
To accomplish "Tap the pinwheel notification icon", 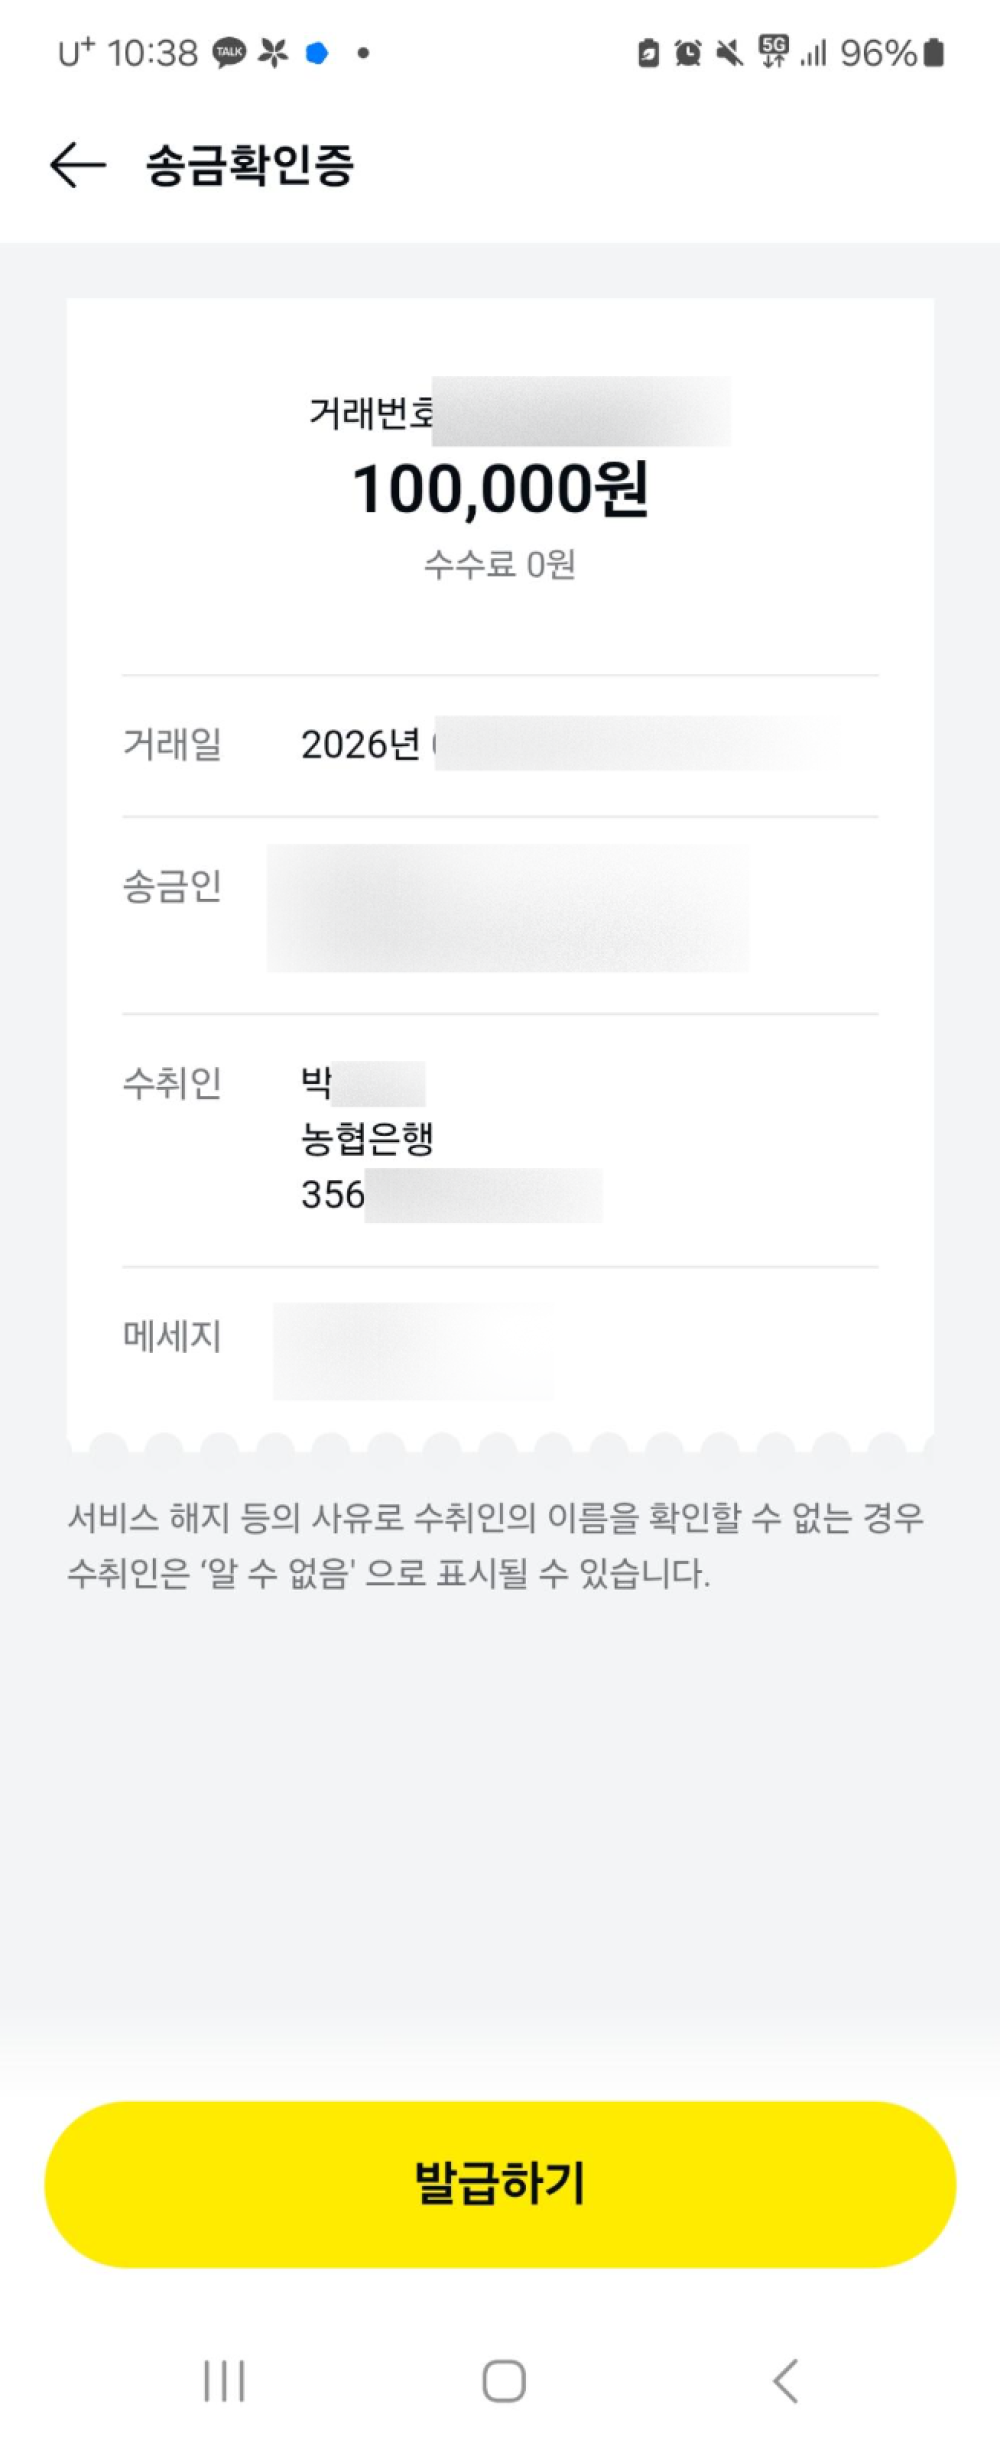I will [x=273, y=52].
